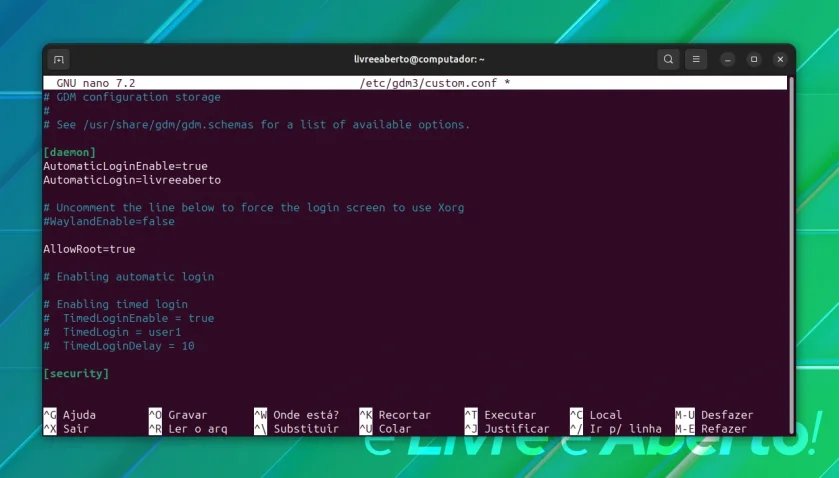Select the terminal's vertical scrollbar
840x478 pixels.
click(791, 255)
